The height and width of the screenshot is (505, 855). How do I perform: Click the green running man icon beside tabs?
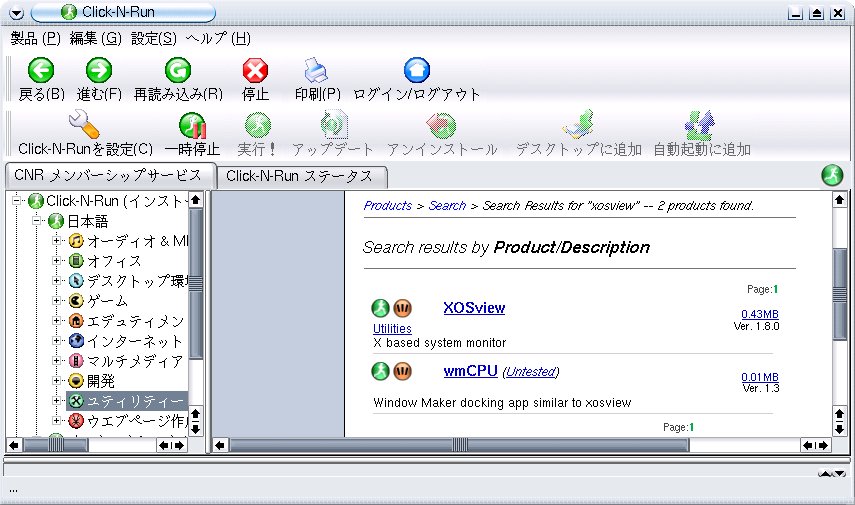[832, 175]
